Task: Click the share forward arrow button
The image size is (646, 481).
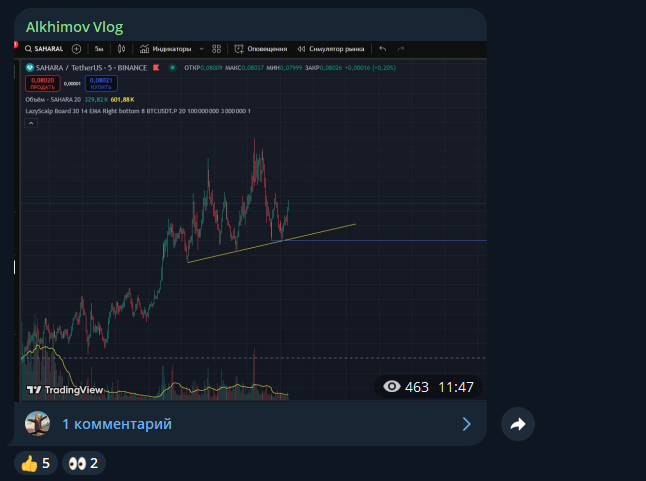Action: click(x=518, y=424)
